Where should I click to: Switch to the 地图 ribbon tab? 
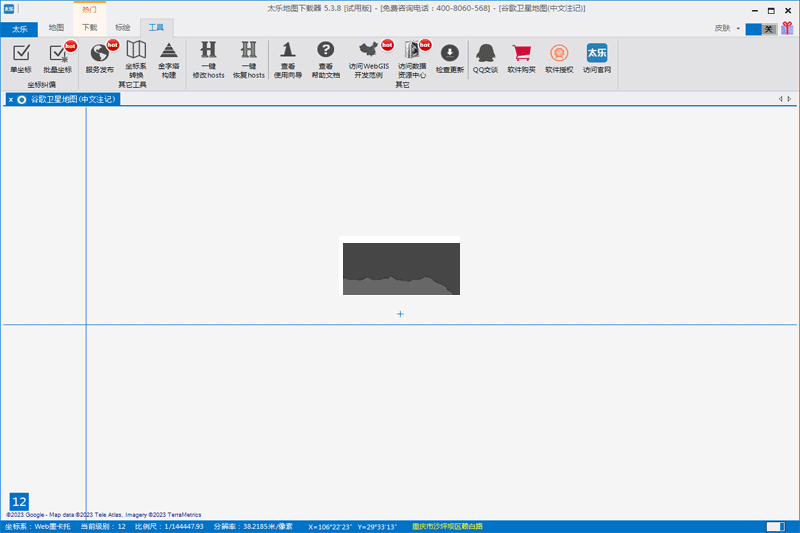click(x=56, y=28)
